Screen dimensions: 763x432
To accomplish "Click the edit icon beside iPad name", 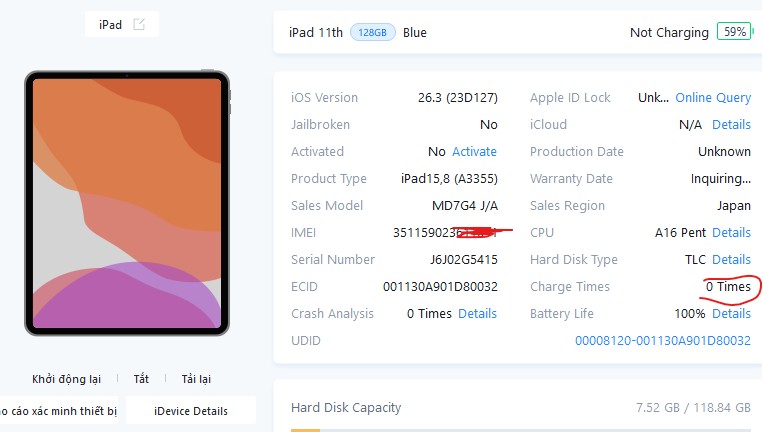I will coord(139,24).
